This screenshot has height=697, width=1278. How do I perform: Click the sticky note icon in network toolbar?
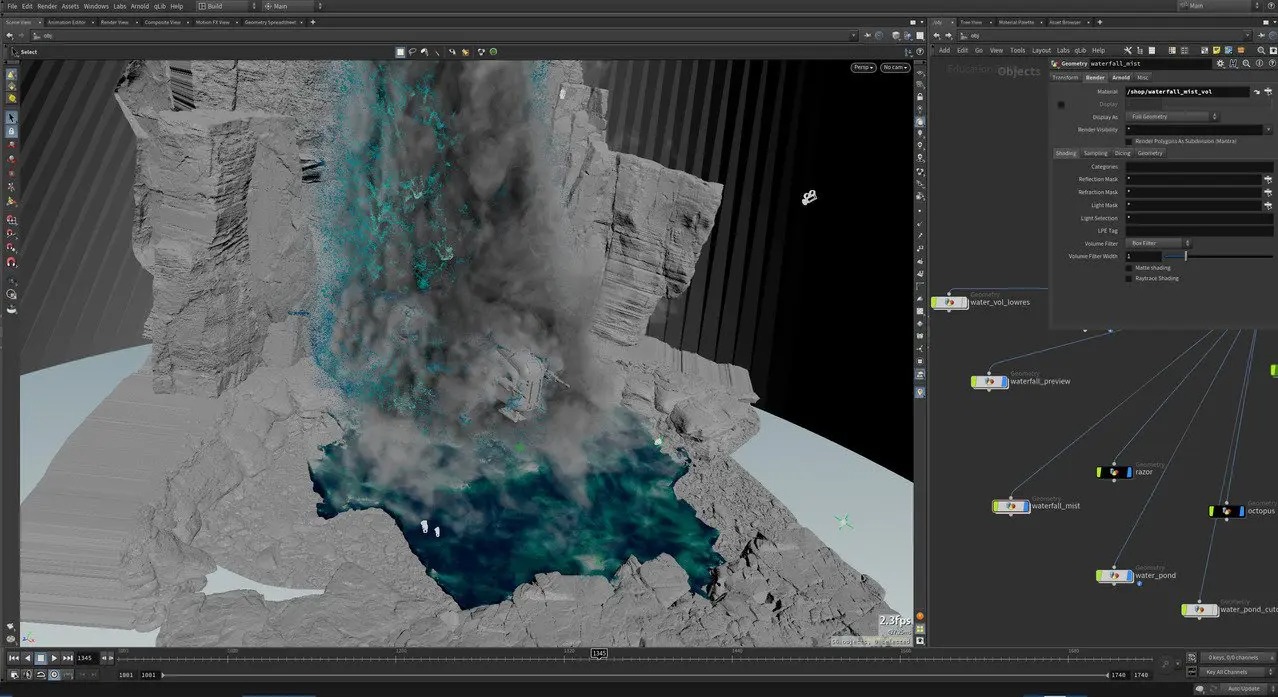1216,50
